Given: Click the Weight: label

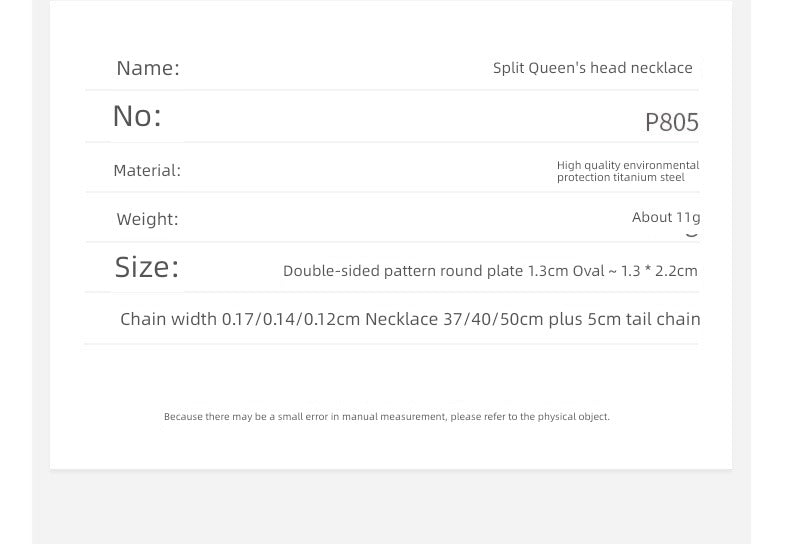Looking at the screenshot, I should coord(147,219).
